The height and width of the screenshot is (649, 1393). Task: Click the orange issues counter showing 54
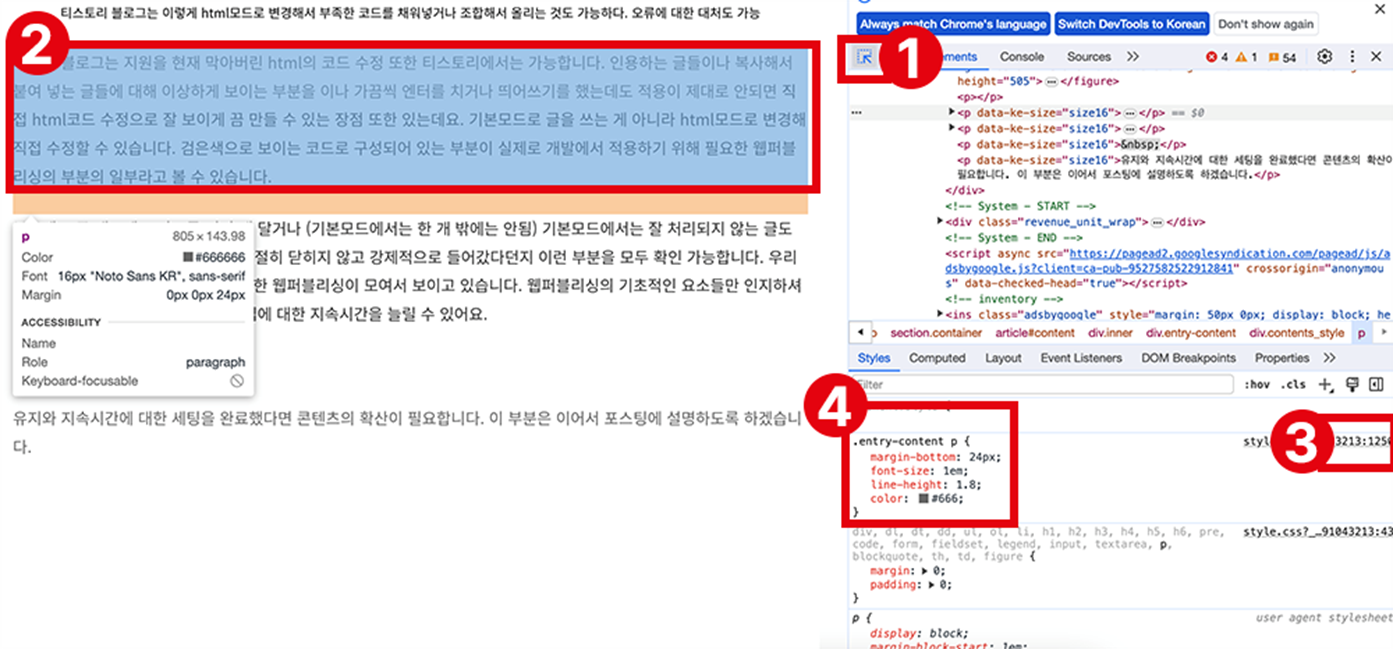(x=1282, y=57)
